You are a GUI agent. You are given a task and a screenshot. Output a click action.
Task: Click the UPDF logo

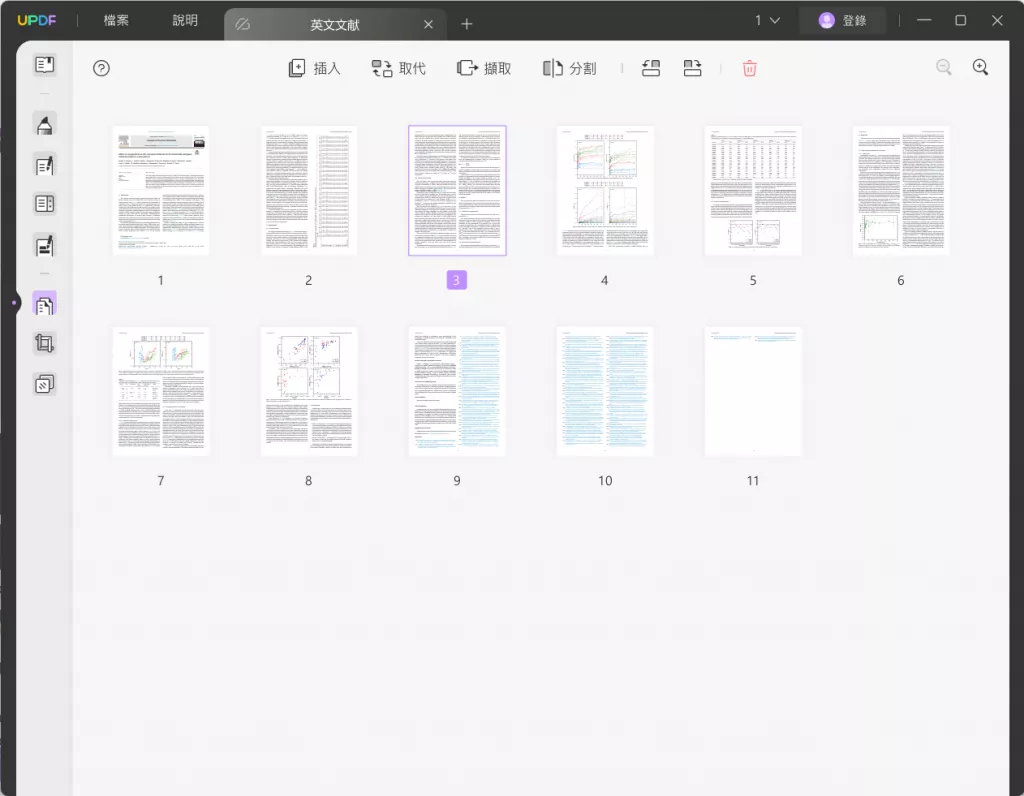[x=37, y=20]
